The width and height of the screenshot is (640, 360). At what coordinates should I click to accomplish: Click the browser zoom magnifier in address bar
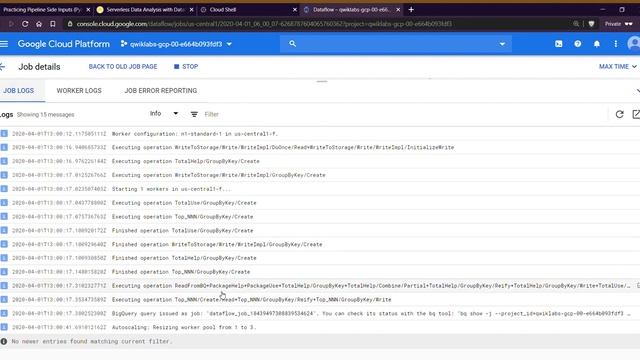point(576,24)
